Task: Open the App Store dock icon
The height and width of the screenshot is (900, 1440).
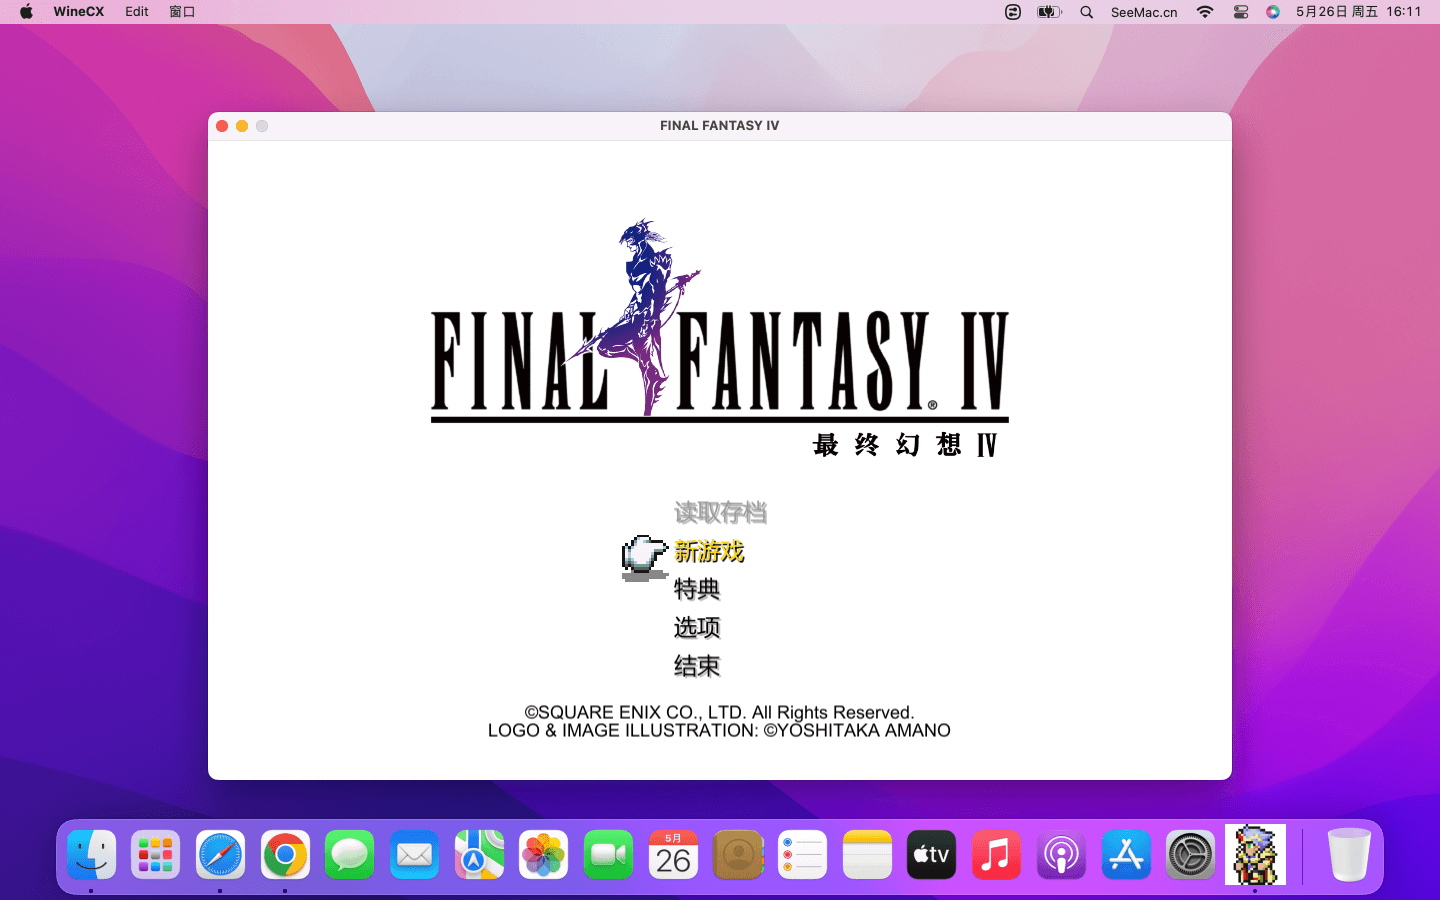Action: (x=1126, y=855)
